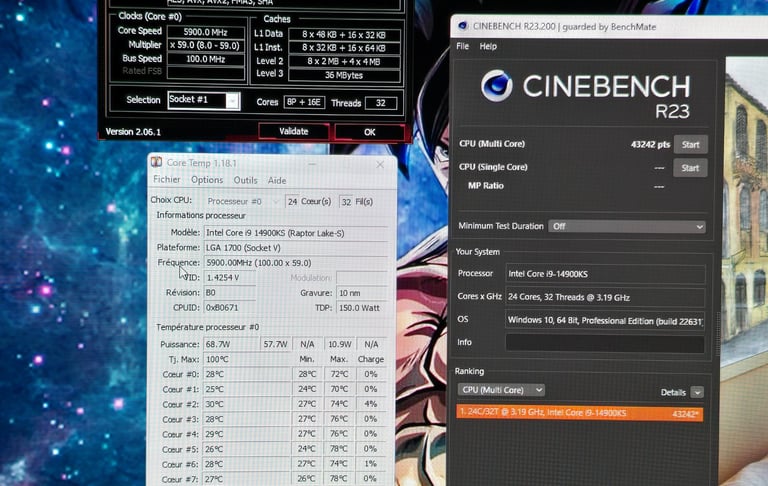Click the Modèle field in Core Temp
The width and height of the screenshot is (768, 486).
pos(296,233)
